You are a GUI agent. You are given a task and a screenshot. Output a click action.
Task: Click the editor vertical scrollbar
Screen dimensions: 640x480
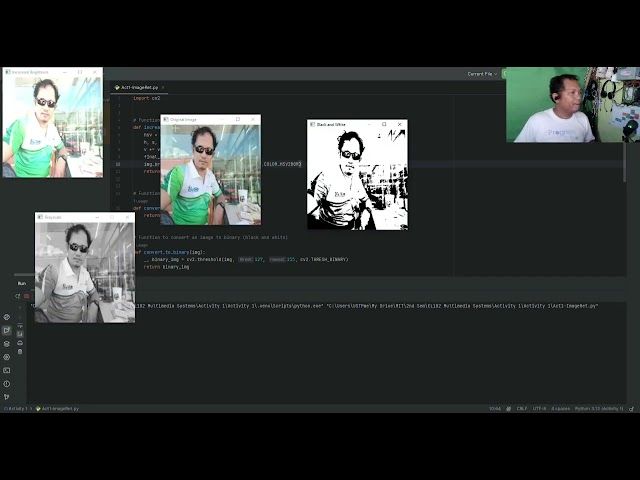pyautogui.click(x=624, y=163)
